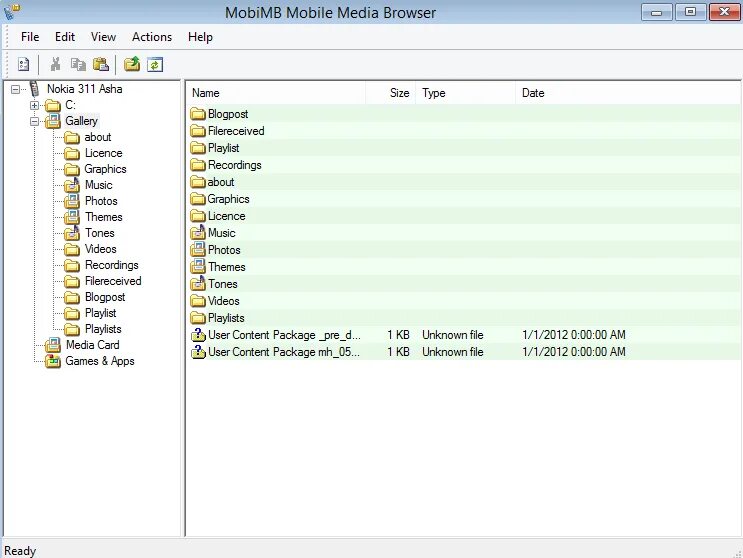Open the Actions menu
The image size is (743, 558).
(x=152, y=37)
